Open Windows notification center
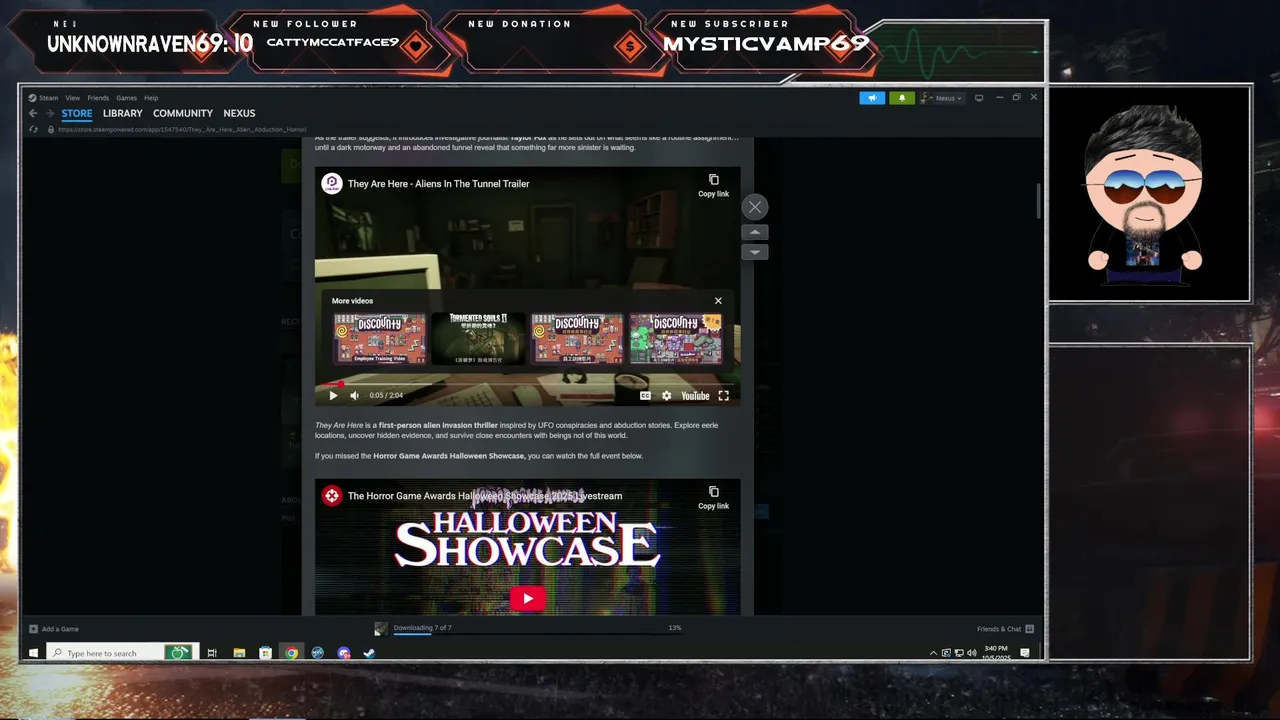This screenshot has height=720, width=1280. coord(1025,653)
